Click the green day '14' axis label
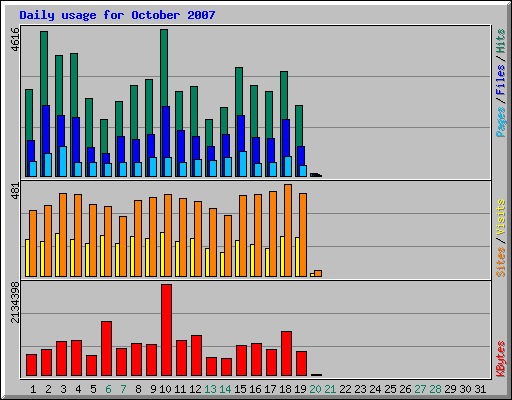The width and height of the screenshot is (512, 400). point(225,389)
